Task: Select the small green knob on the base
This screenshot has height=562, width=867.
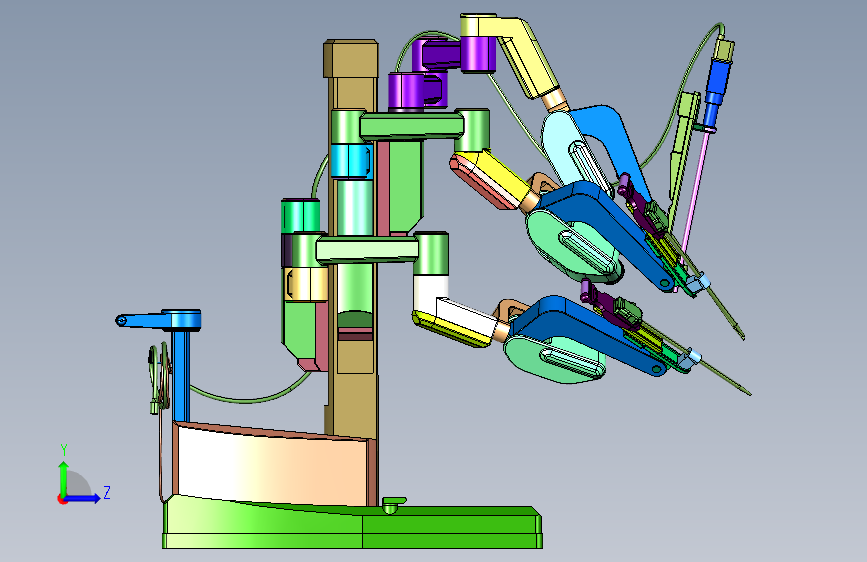Action: click(x=393, y=504)
